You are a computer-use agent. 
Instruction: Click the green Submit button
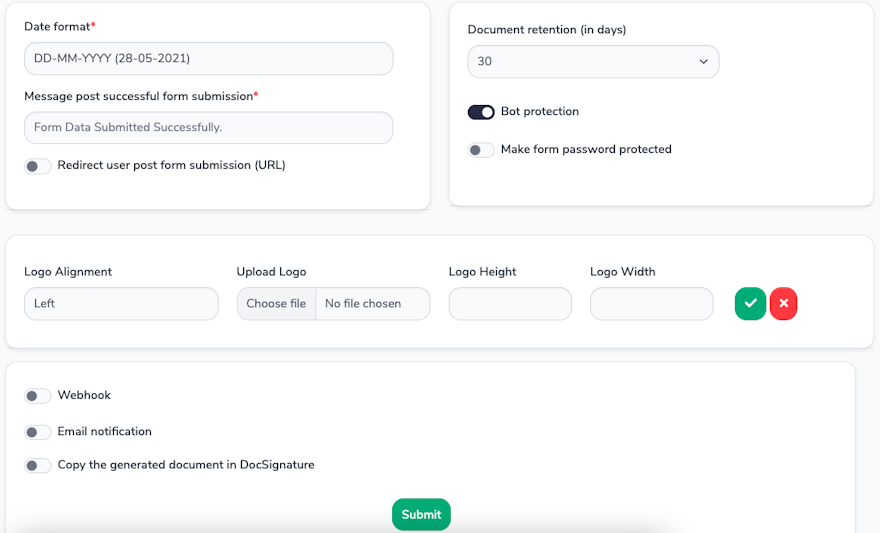click(x=421, y=514)
